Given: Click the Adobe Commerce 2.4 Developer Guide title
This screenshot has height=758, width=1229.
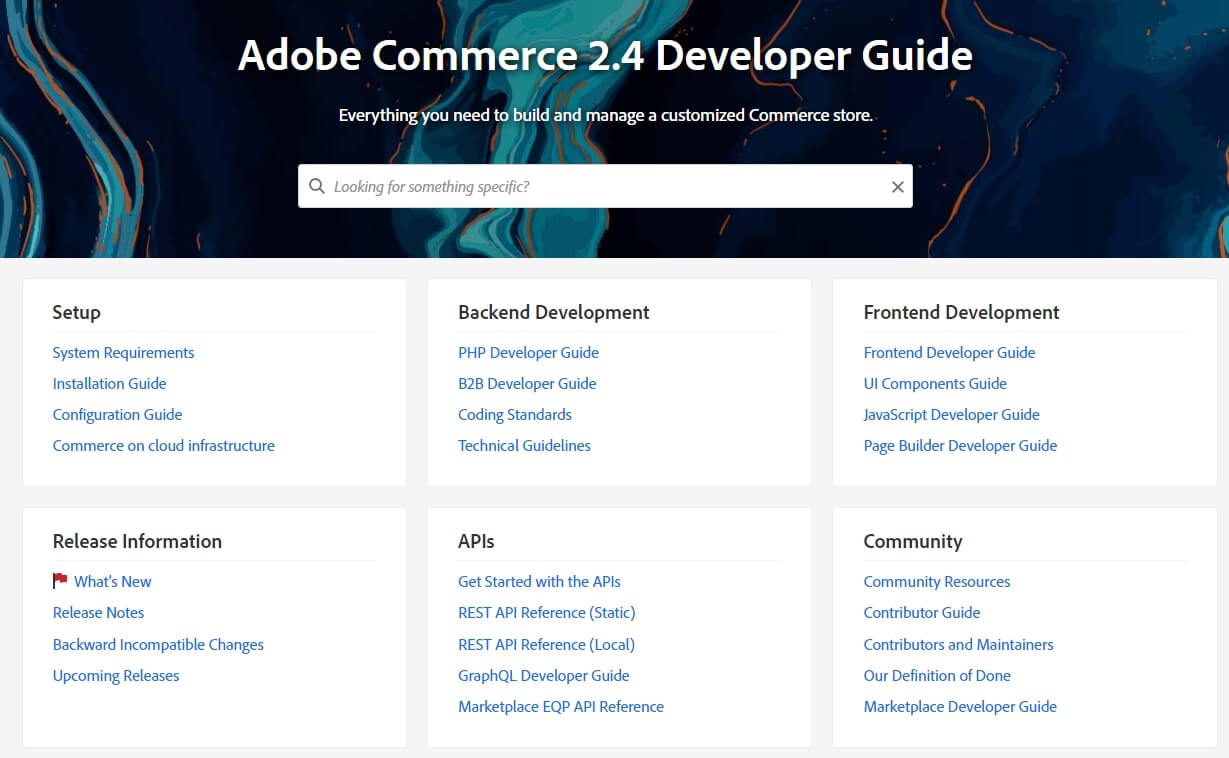Looking at the screenshot, I should [605, 55].
